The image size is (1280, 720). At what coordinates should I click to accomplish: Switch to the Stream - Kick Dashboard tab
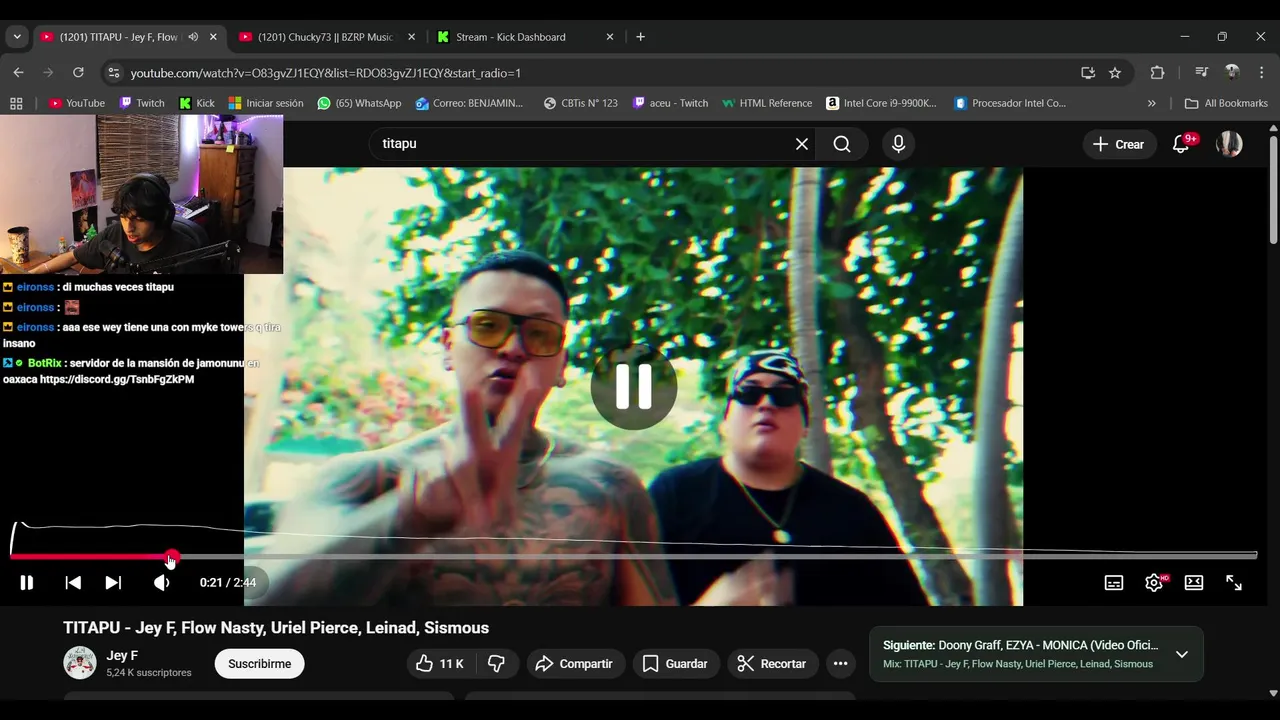[x=511, y=37]
